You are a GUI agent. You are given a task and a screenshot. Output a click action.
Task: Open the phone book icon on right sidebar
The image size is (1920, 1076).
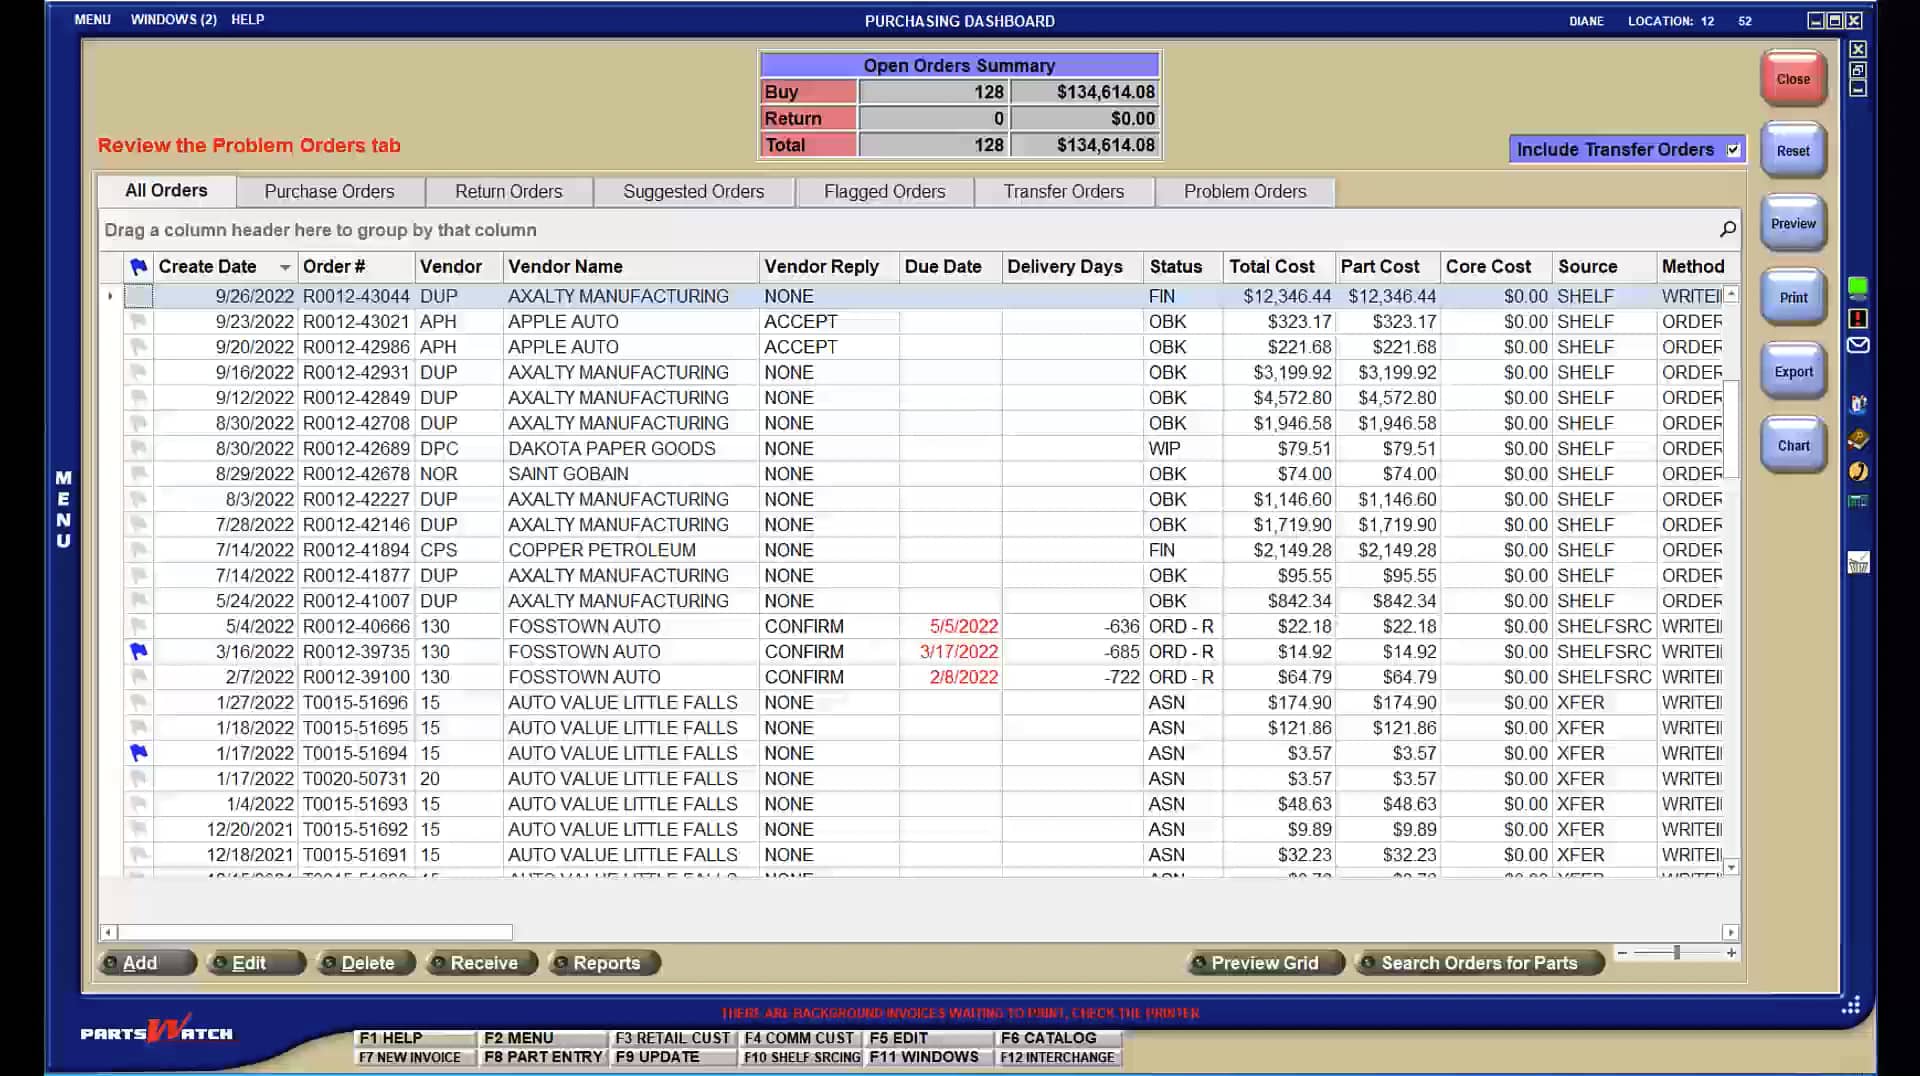tap(1858, 440)
